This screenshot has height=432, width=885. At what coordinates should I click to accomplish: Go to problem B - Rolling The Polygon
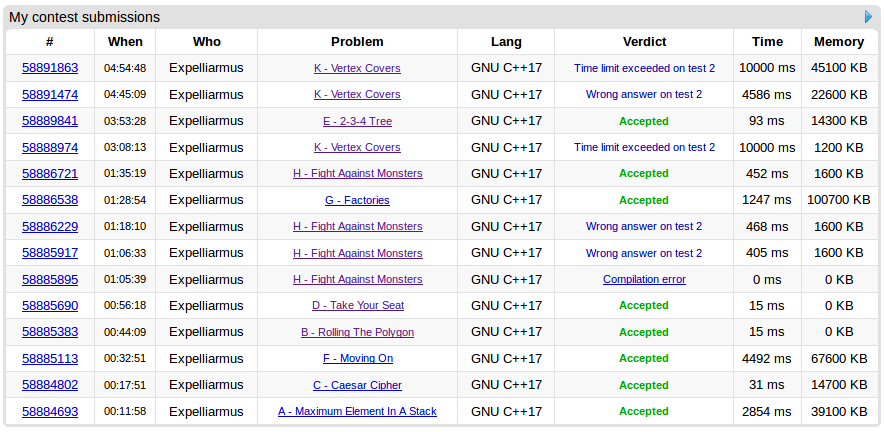click(357, 332)
